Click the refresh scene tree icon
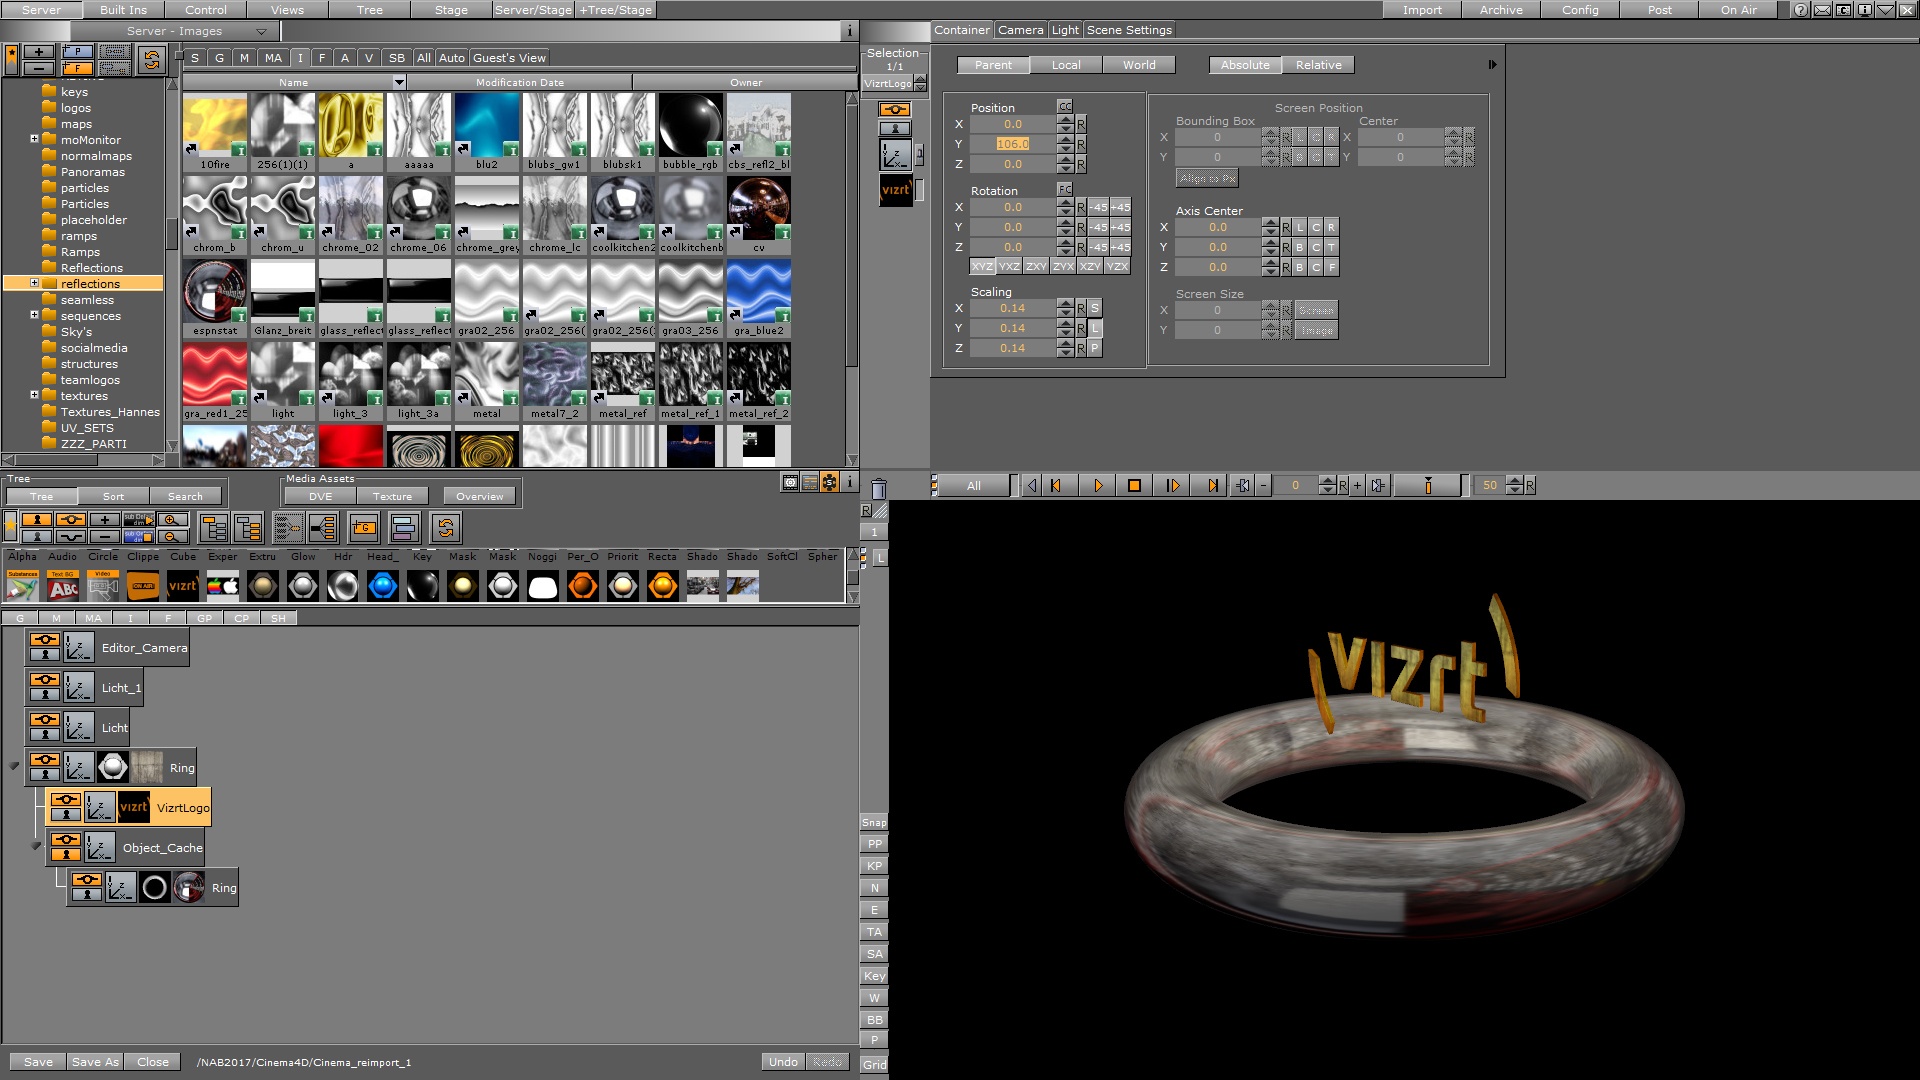 (445, 527)
